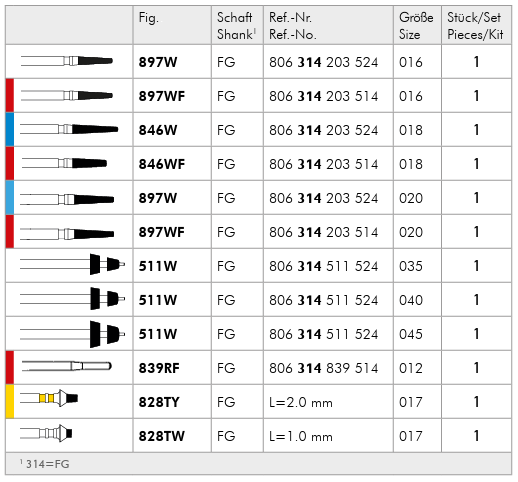Click the L=1.0 mm reference cell

(x=301, y=436)
